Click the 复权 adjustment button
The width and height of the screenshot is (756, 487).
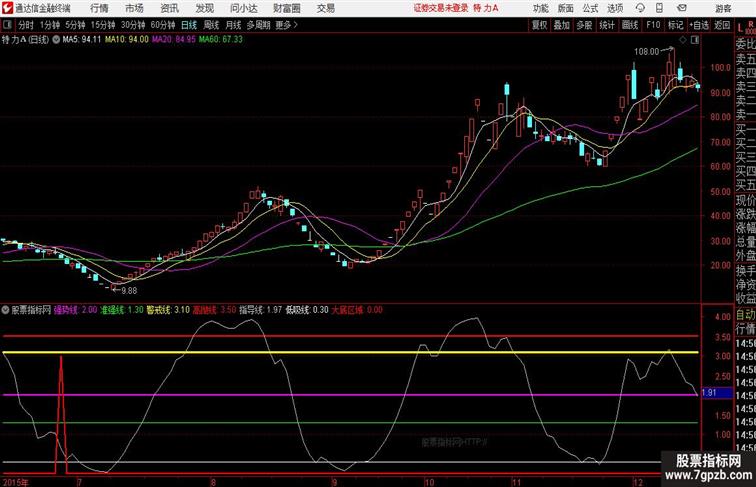pos(539,25)
